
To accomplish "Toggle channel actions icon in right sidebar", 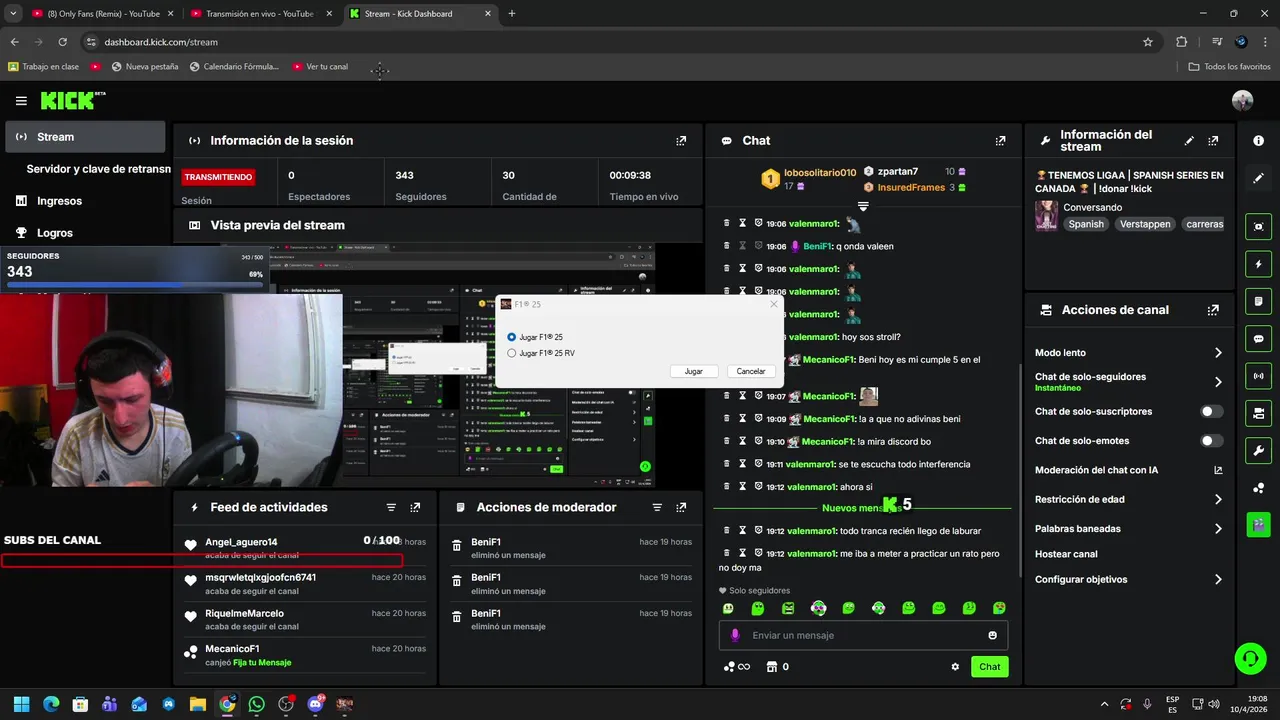I will coord(1258,413).
